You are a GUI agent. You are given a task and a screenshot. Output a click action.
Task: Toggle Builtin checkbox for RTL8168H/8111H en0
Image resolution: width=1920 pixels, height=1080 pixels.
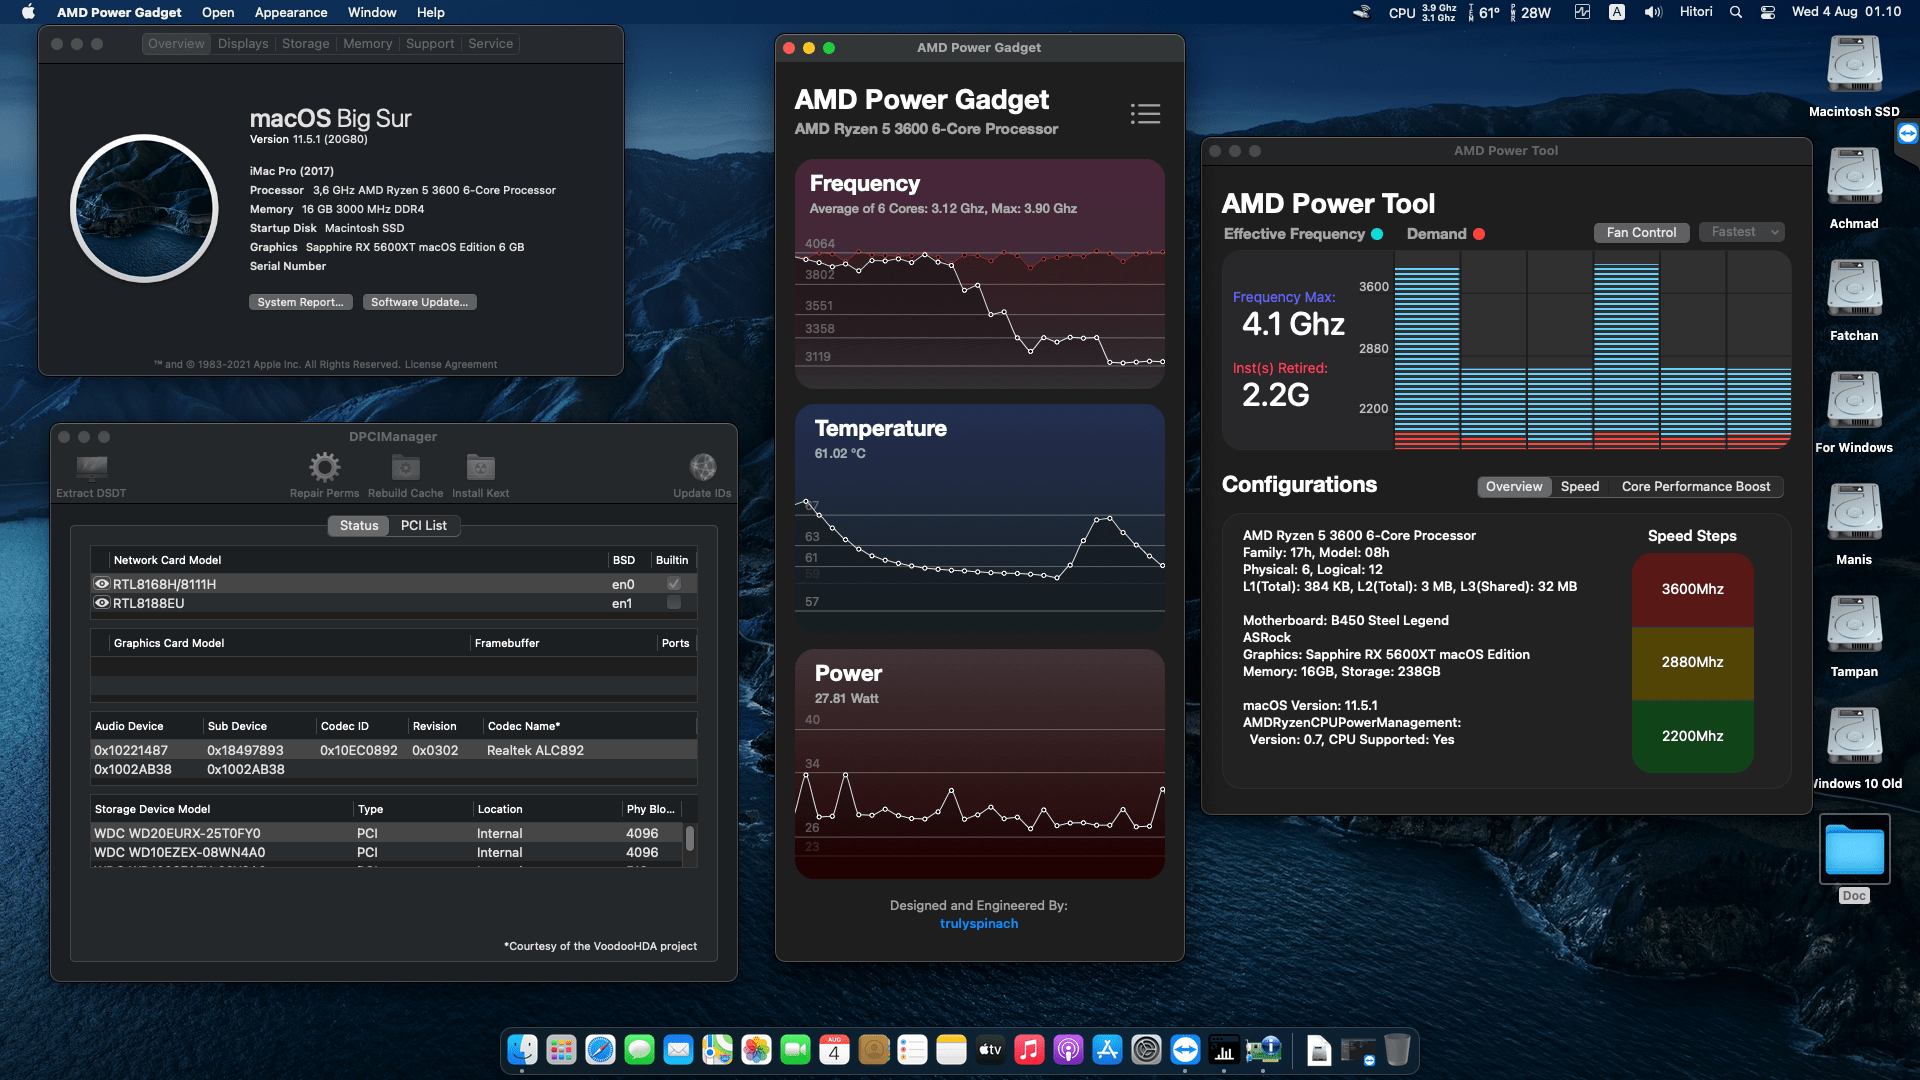coord(674,584)
